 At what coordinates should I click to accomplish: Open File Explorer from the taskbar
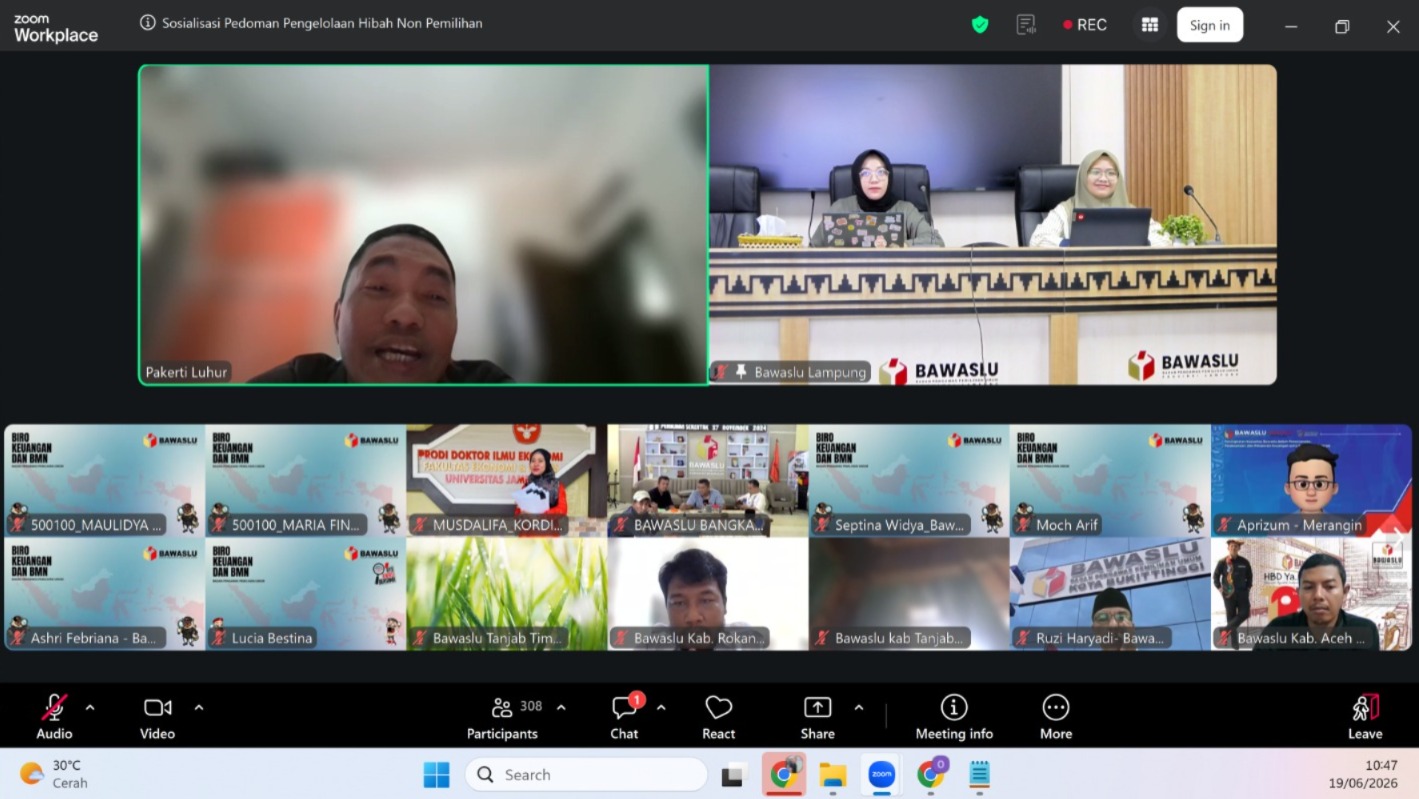click(832, 775)
